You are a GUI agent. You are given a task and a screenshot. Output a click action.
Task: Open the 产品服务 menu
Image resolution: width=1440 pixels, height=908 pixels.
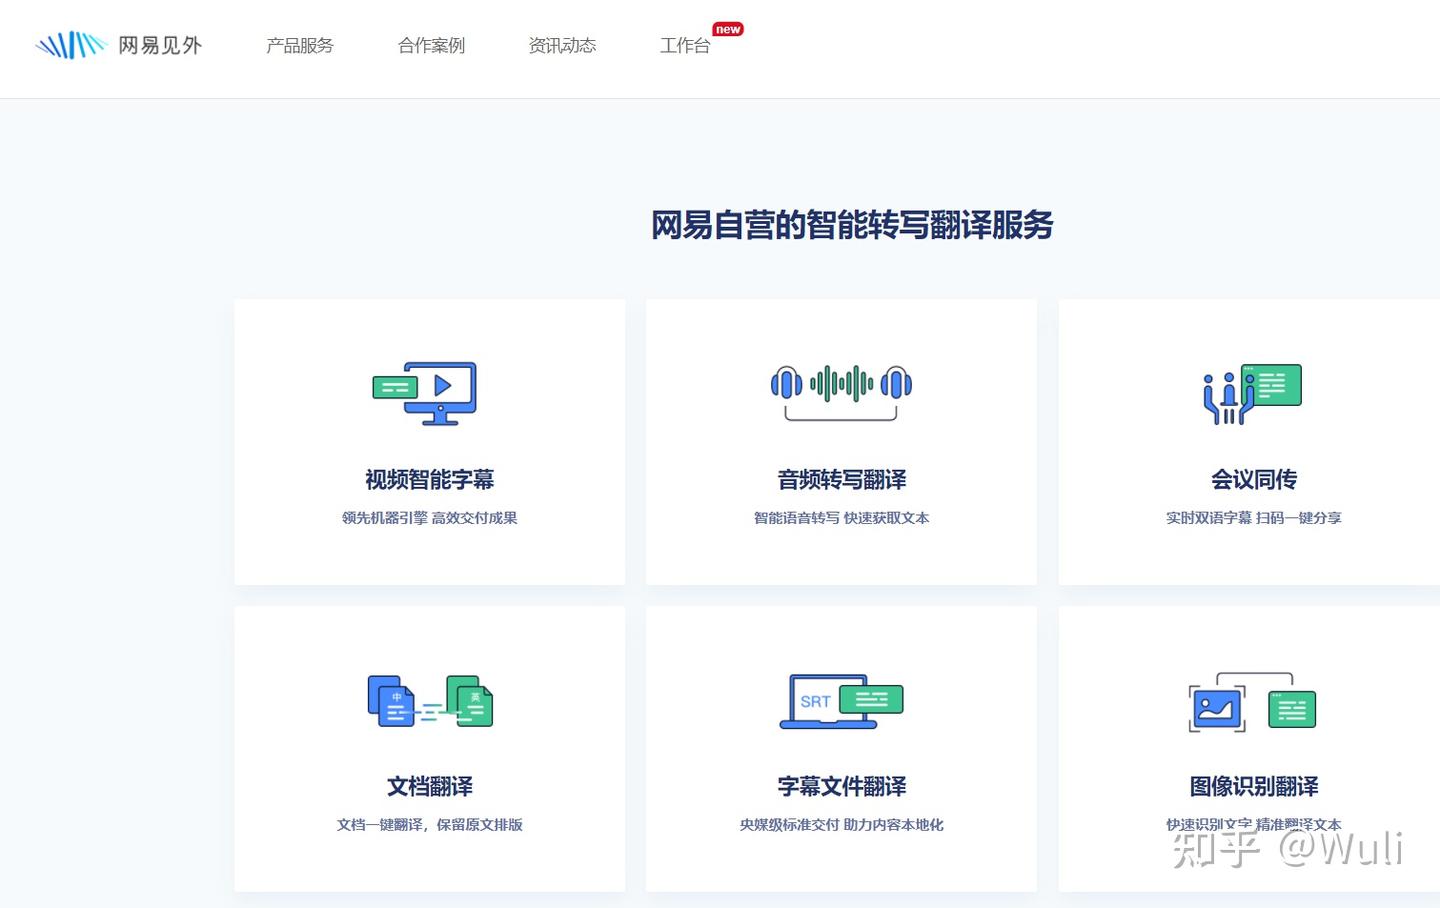click(x=300, y=45)
